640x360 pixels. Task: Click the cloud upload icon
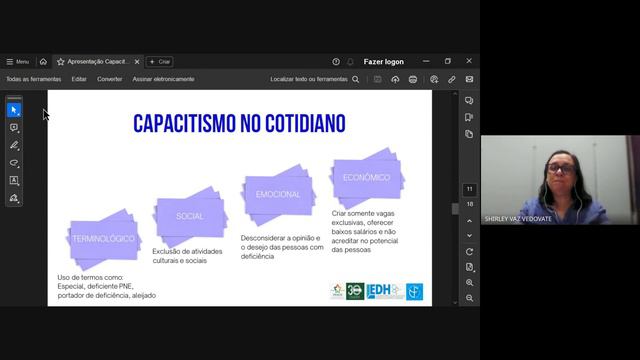[x=395, y=79]
